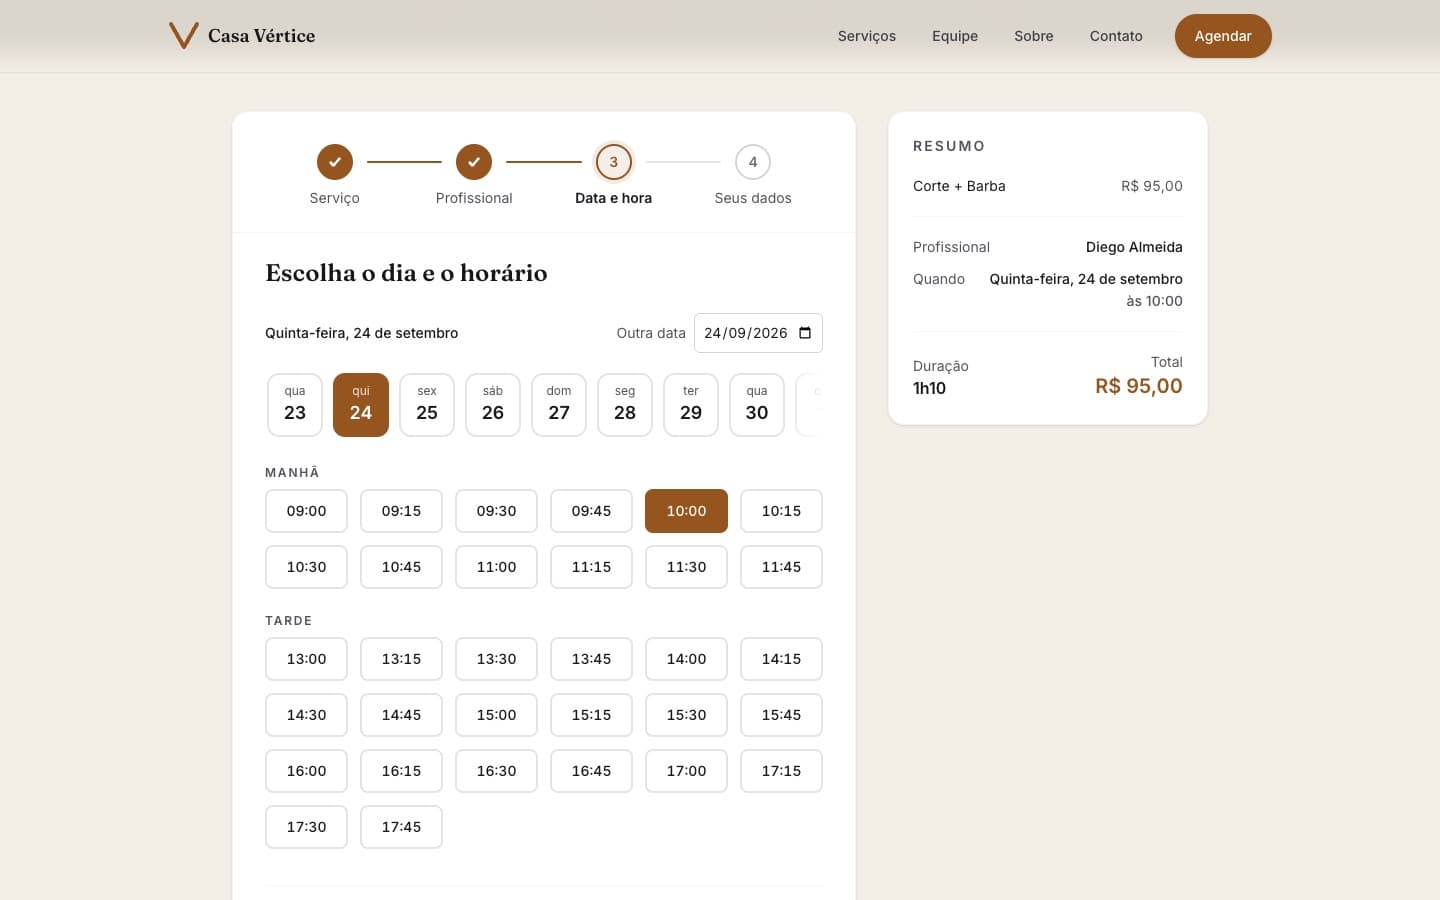The height and width of the screenshot is (900, 1440).
Task: Pick the 11:45 morning slot
Action: [x=781, y=567]
